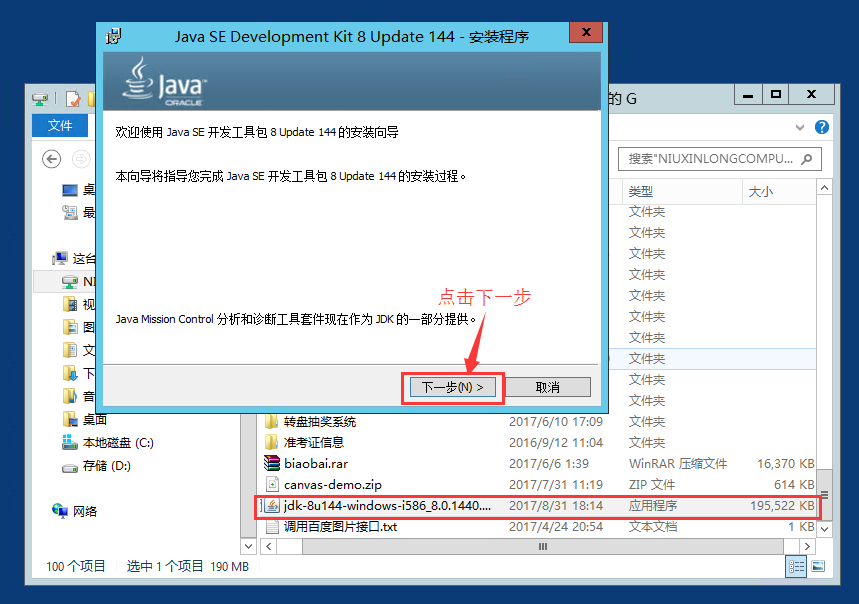Switch to large icons view in status bar
Viewport: 859px width, 604px height.
[818, 566]
